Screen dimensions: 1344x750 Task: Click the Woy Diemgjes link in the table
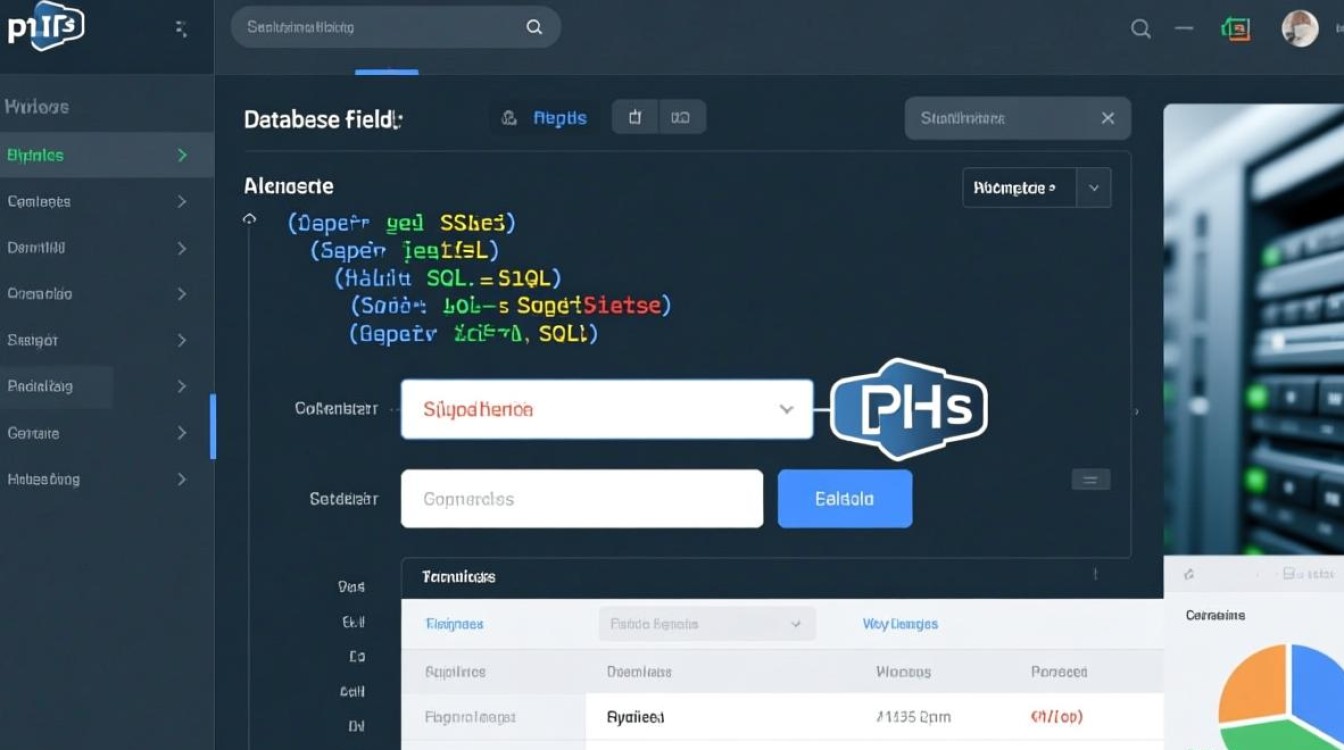(x=901, y=623)
